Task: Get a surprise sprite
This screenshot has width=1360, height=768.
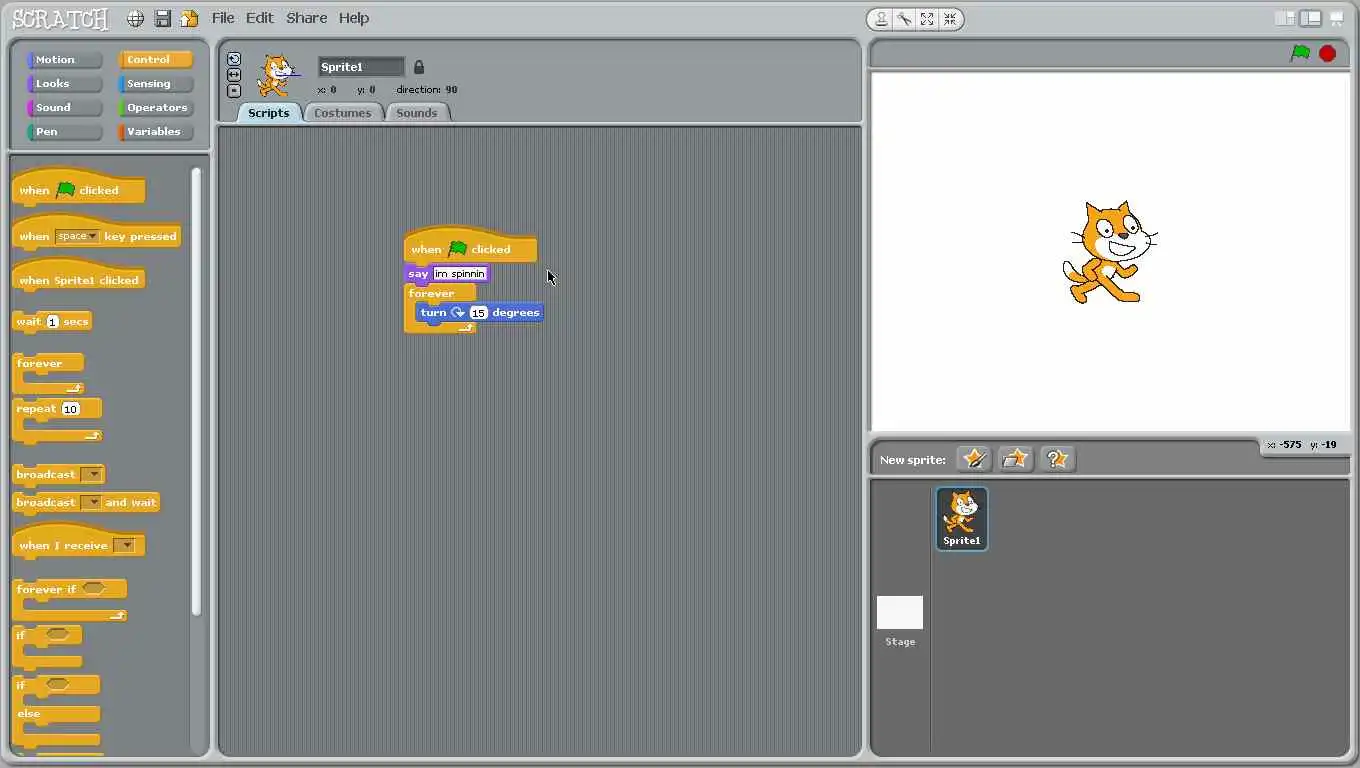Action: pos(1057,459)
